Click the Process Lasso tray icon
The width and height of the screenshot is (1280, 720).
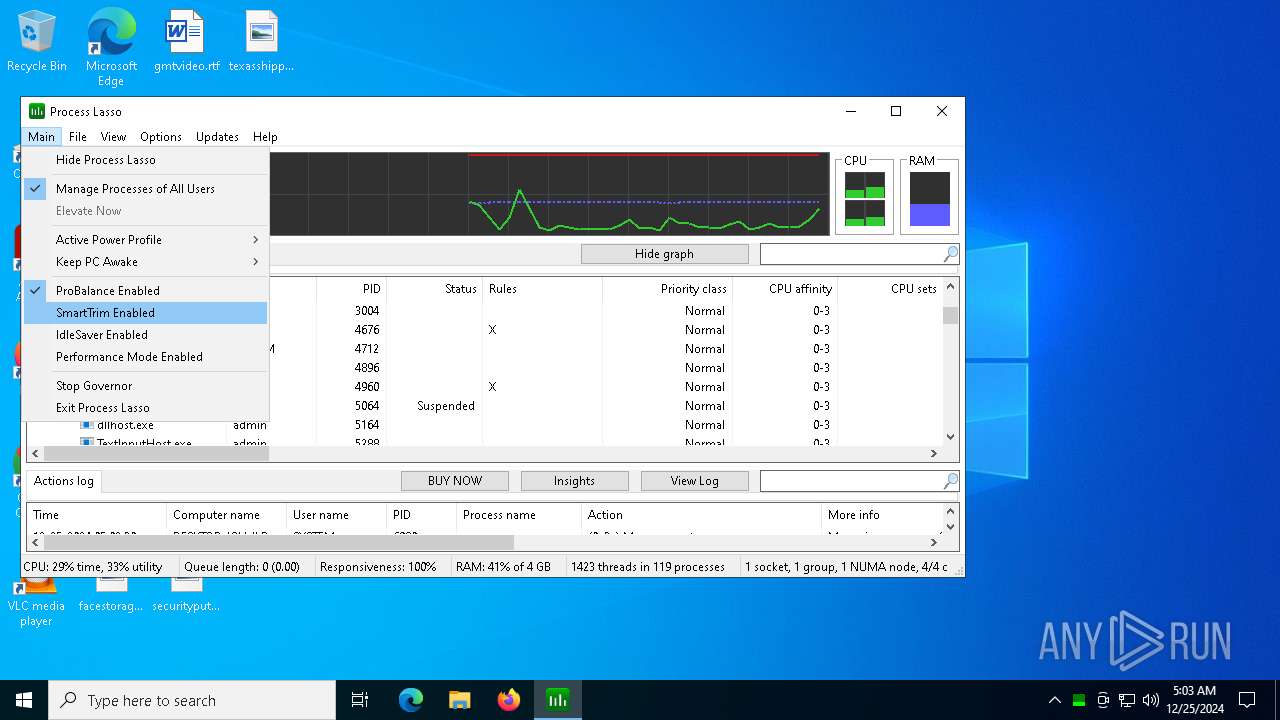coord(1079,700)
